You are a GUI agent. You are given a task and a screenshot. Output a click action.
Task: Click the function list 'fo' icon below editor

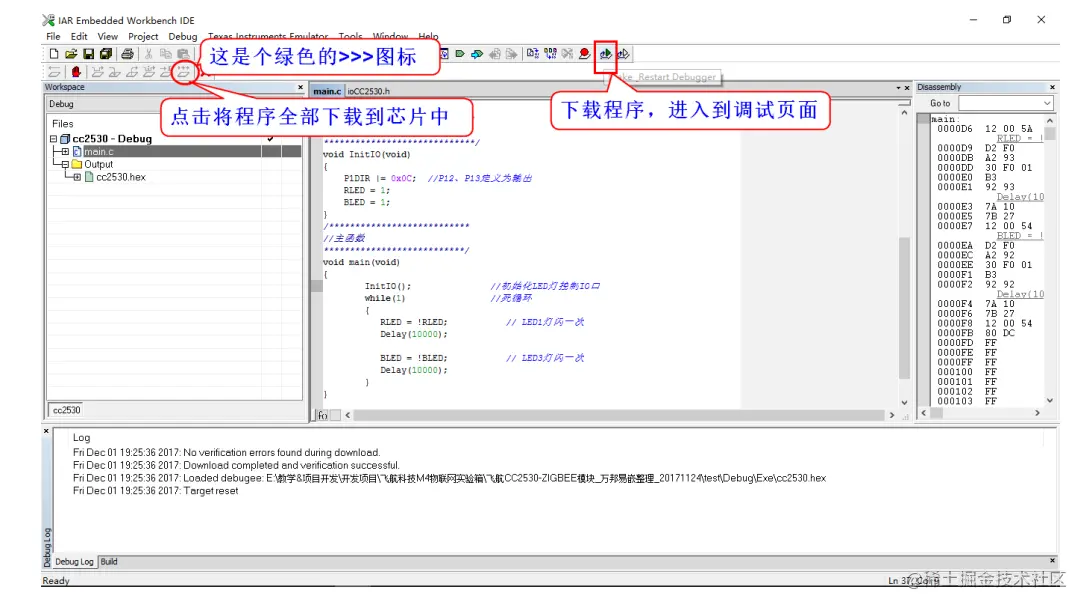322,416
